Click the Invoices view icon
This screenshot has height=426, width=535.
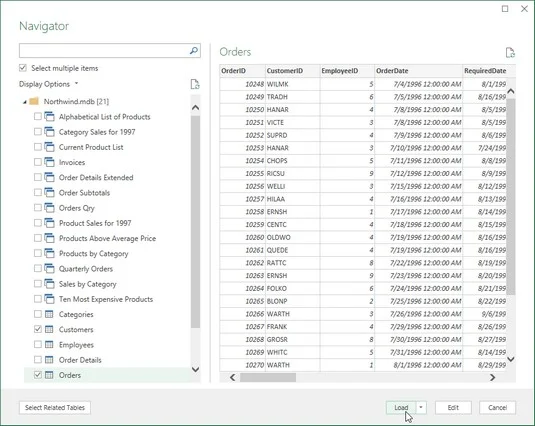pos(49,162)
